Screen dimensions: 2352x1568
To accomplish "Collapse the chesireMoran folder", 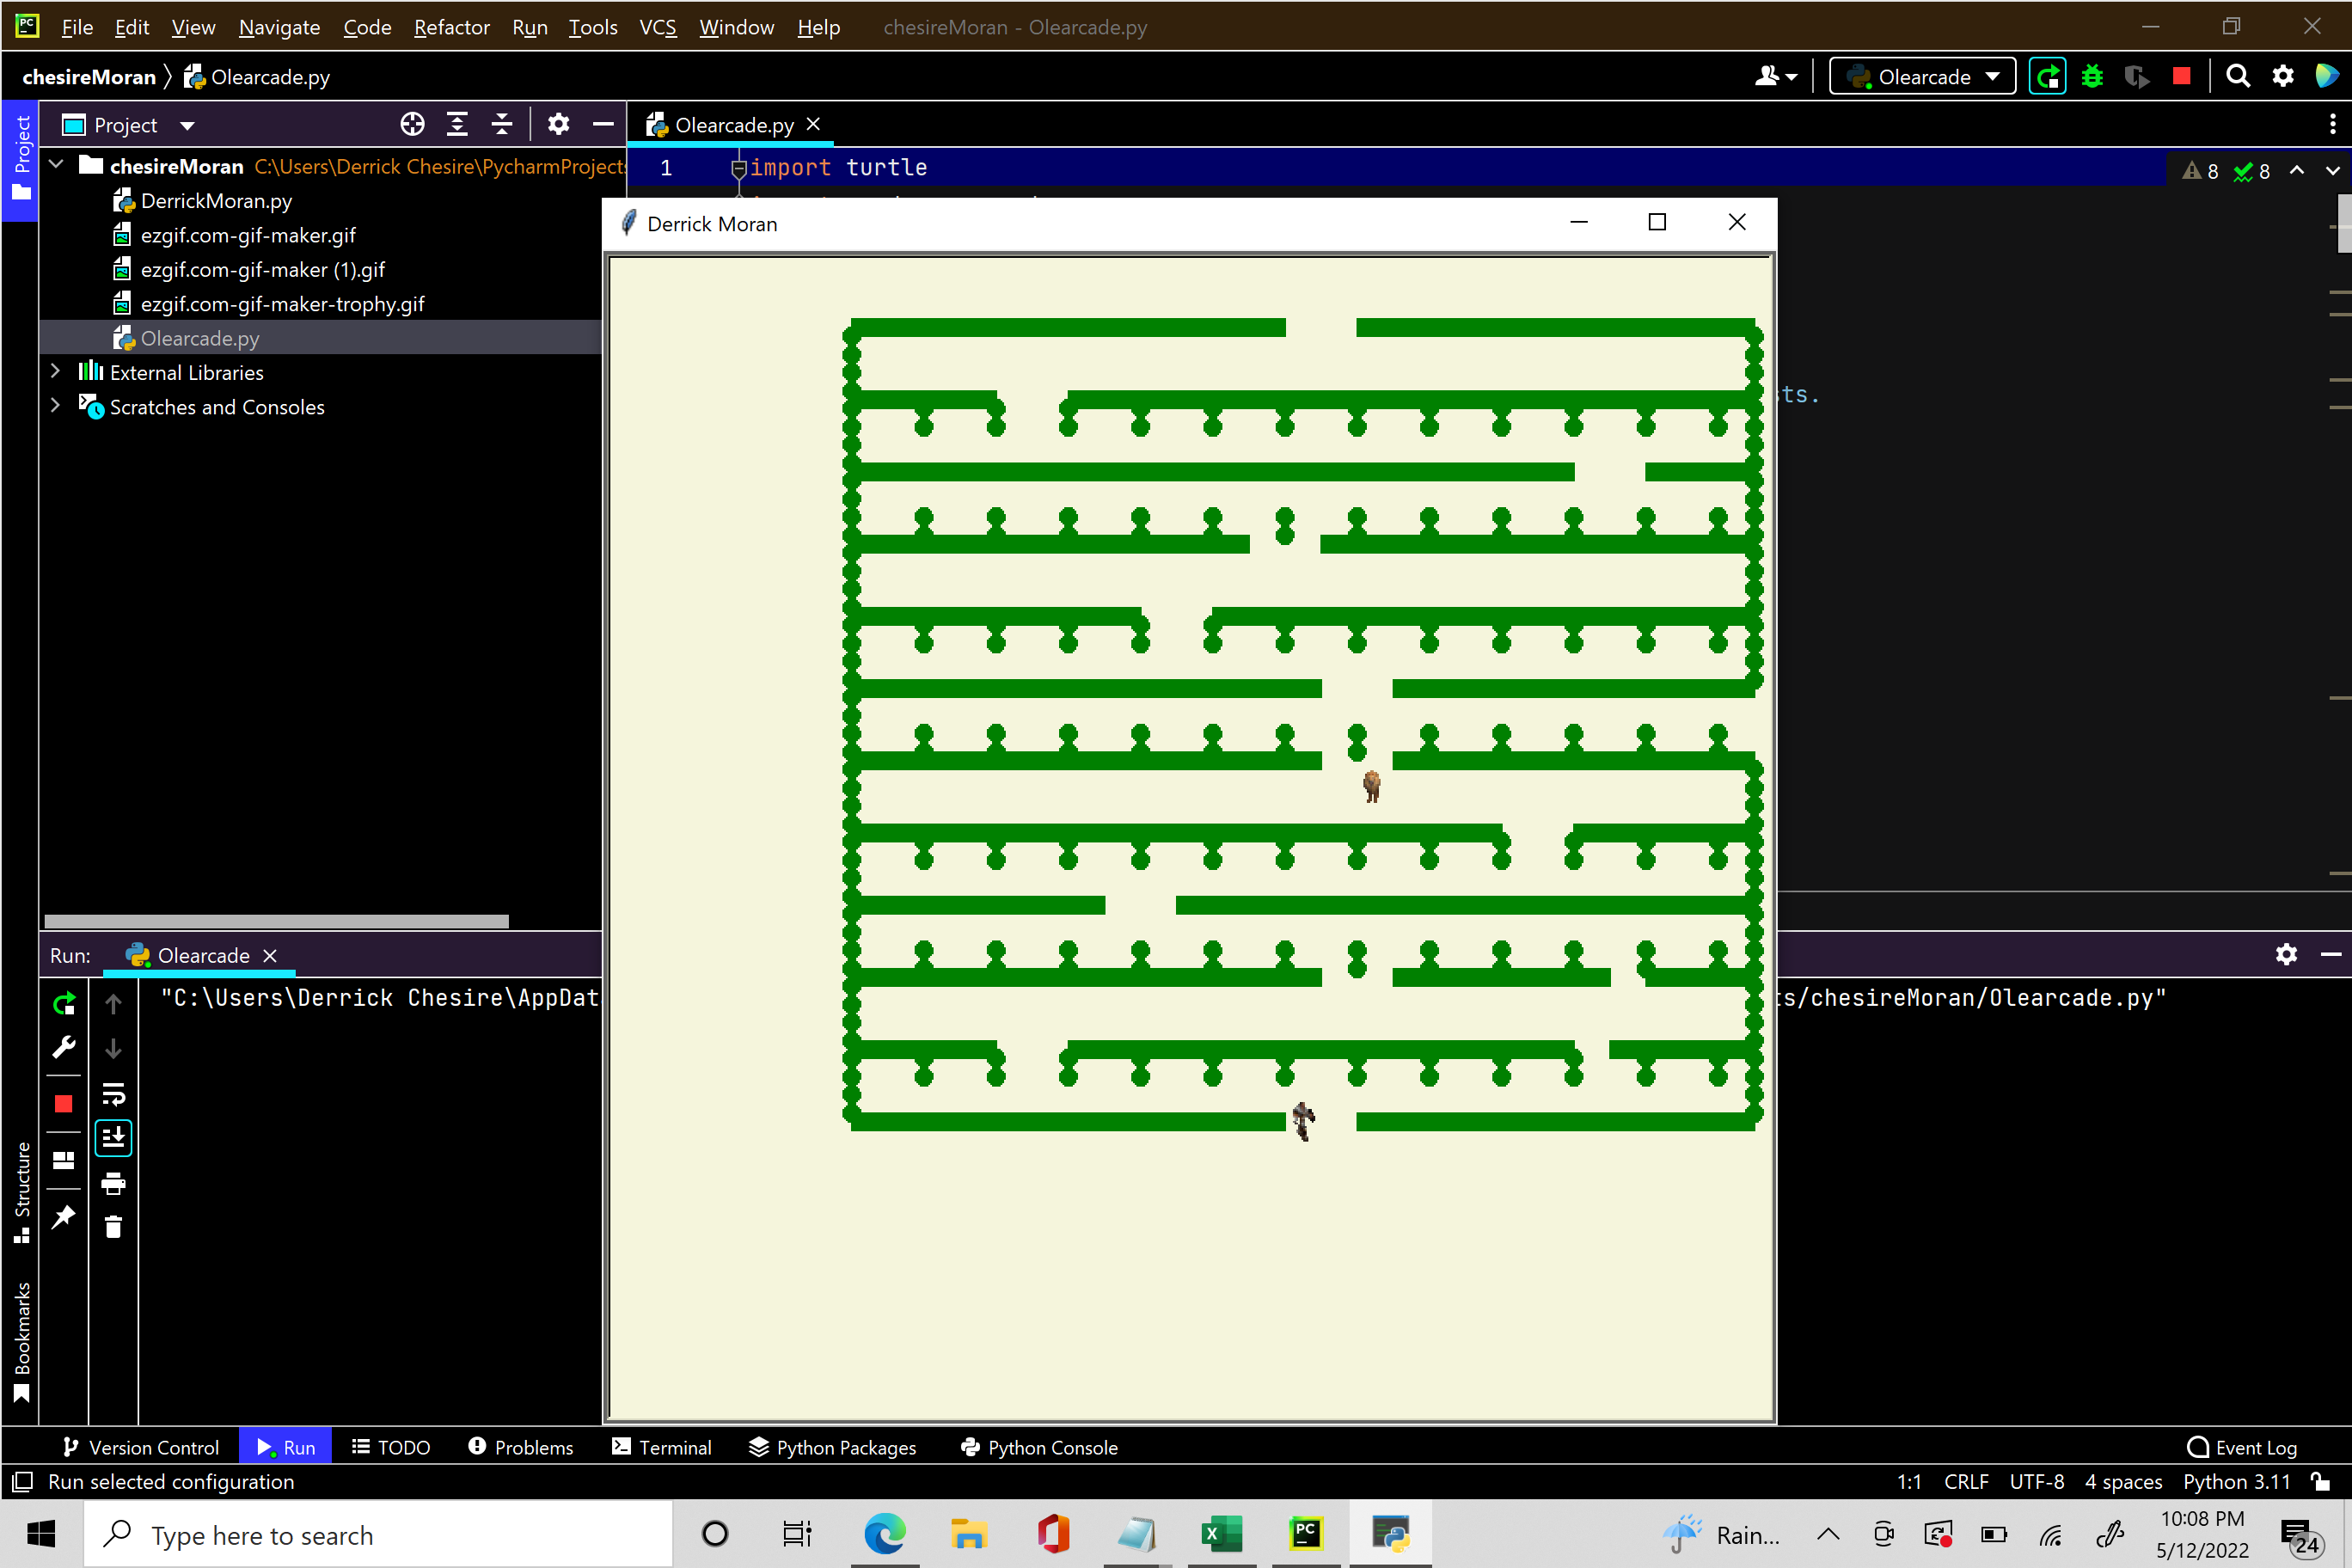I will tap(56, 165).
